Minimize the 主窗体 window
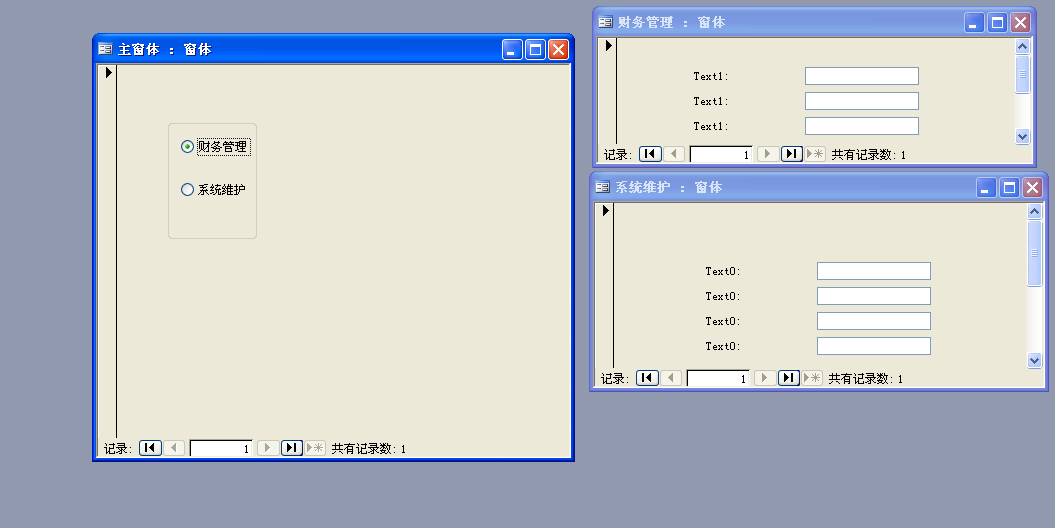Viewport: 1055px width, 528px height. coord(512,49)
